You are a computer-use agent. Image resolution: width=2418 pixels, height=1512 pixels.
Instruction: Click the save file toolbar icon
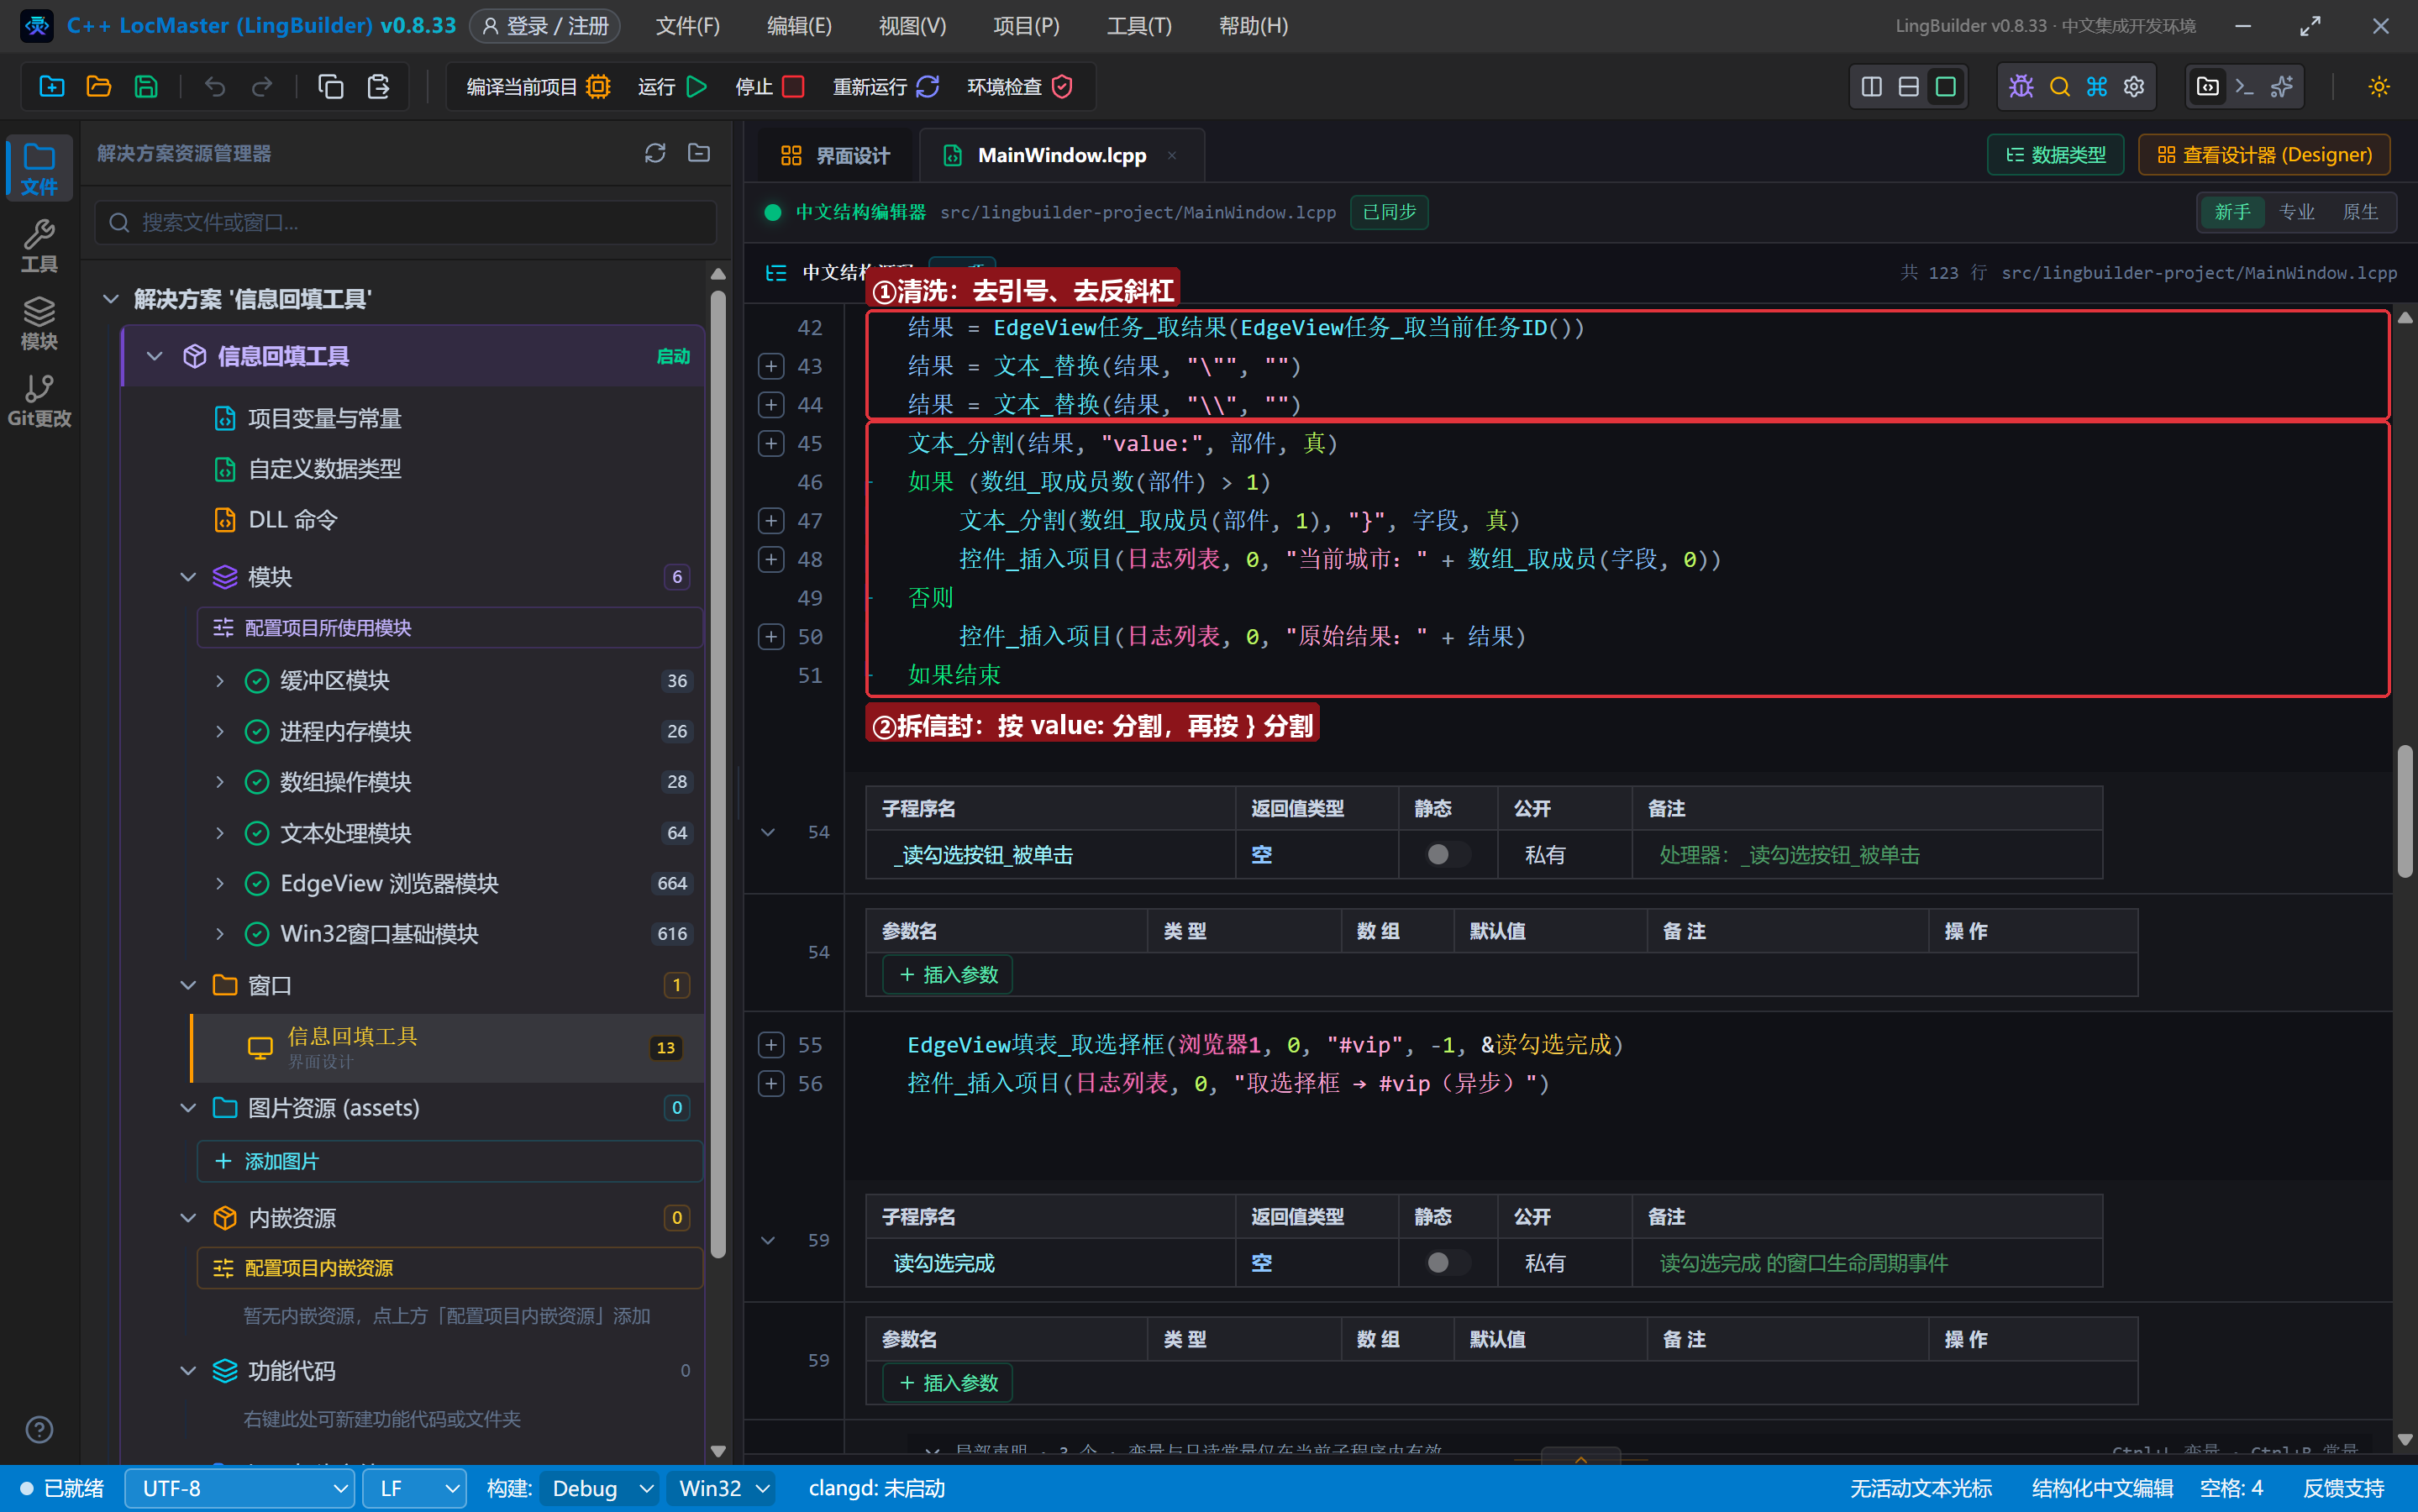146,87
